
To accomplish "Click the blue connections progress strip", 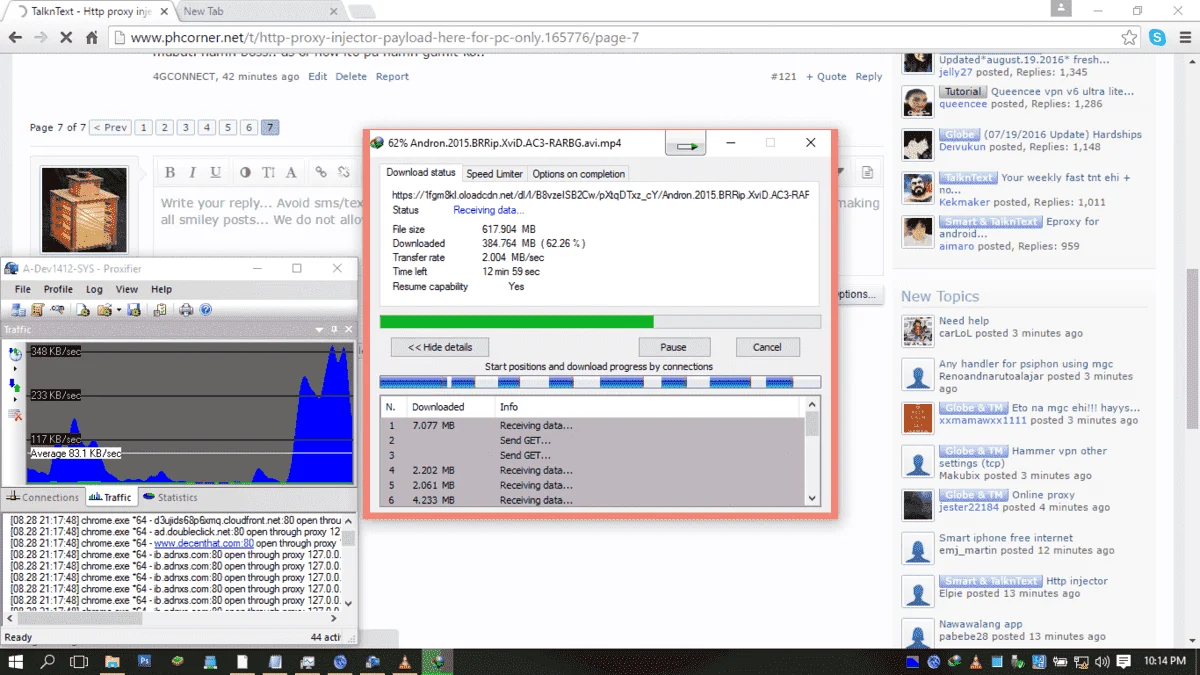I will (600, 382).
